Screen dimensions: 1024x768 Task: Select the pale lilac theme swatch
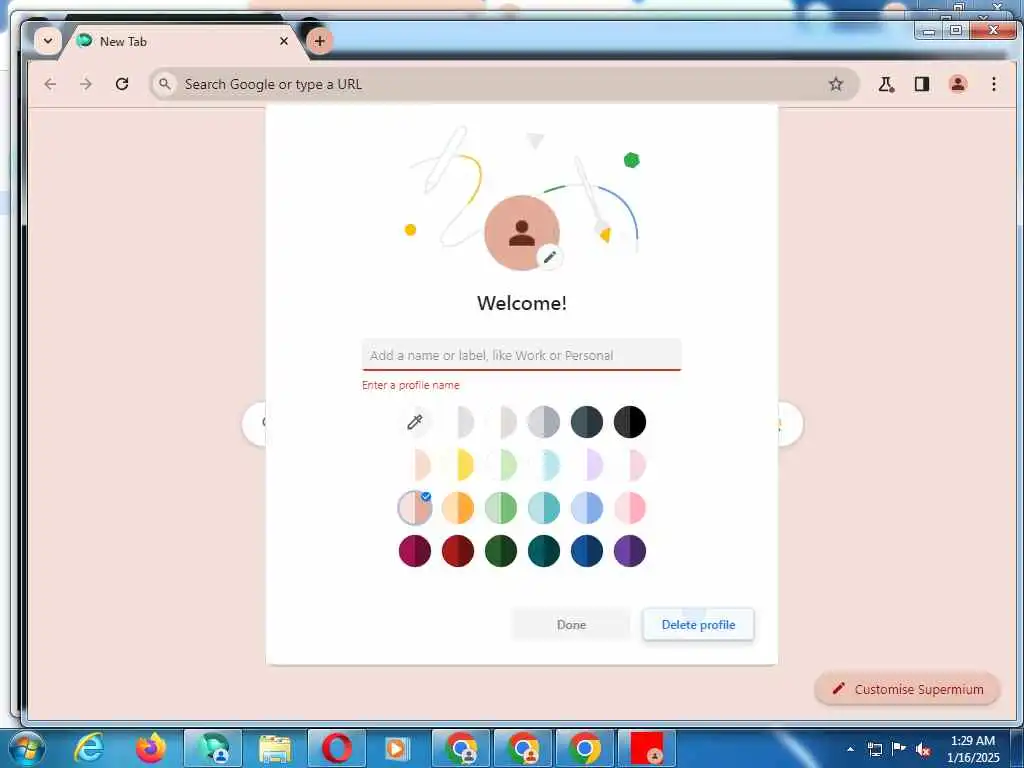pos(587,465)
